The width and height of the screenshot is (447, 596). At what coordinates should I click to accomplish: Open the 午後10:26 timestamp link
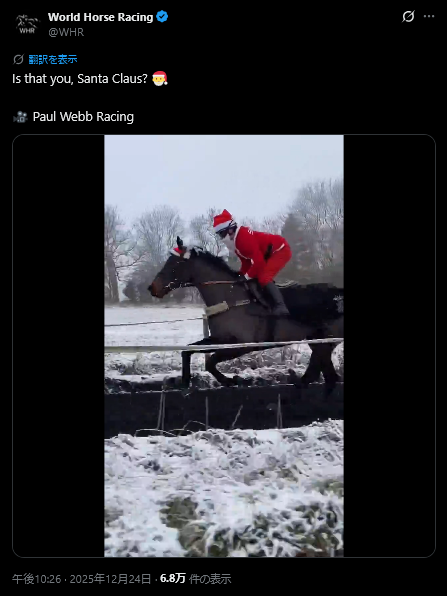coord(36,579)
